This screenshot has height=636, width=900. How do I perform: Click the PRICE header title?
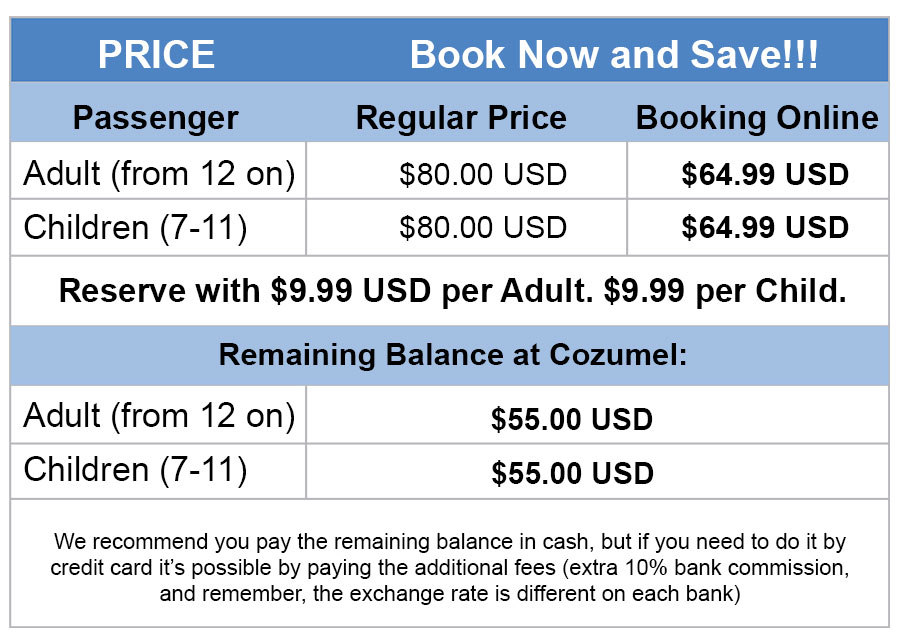point(156,55)
